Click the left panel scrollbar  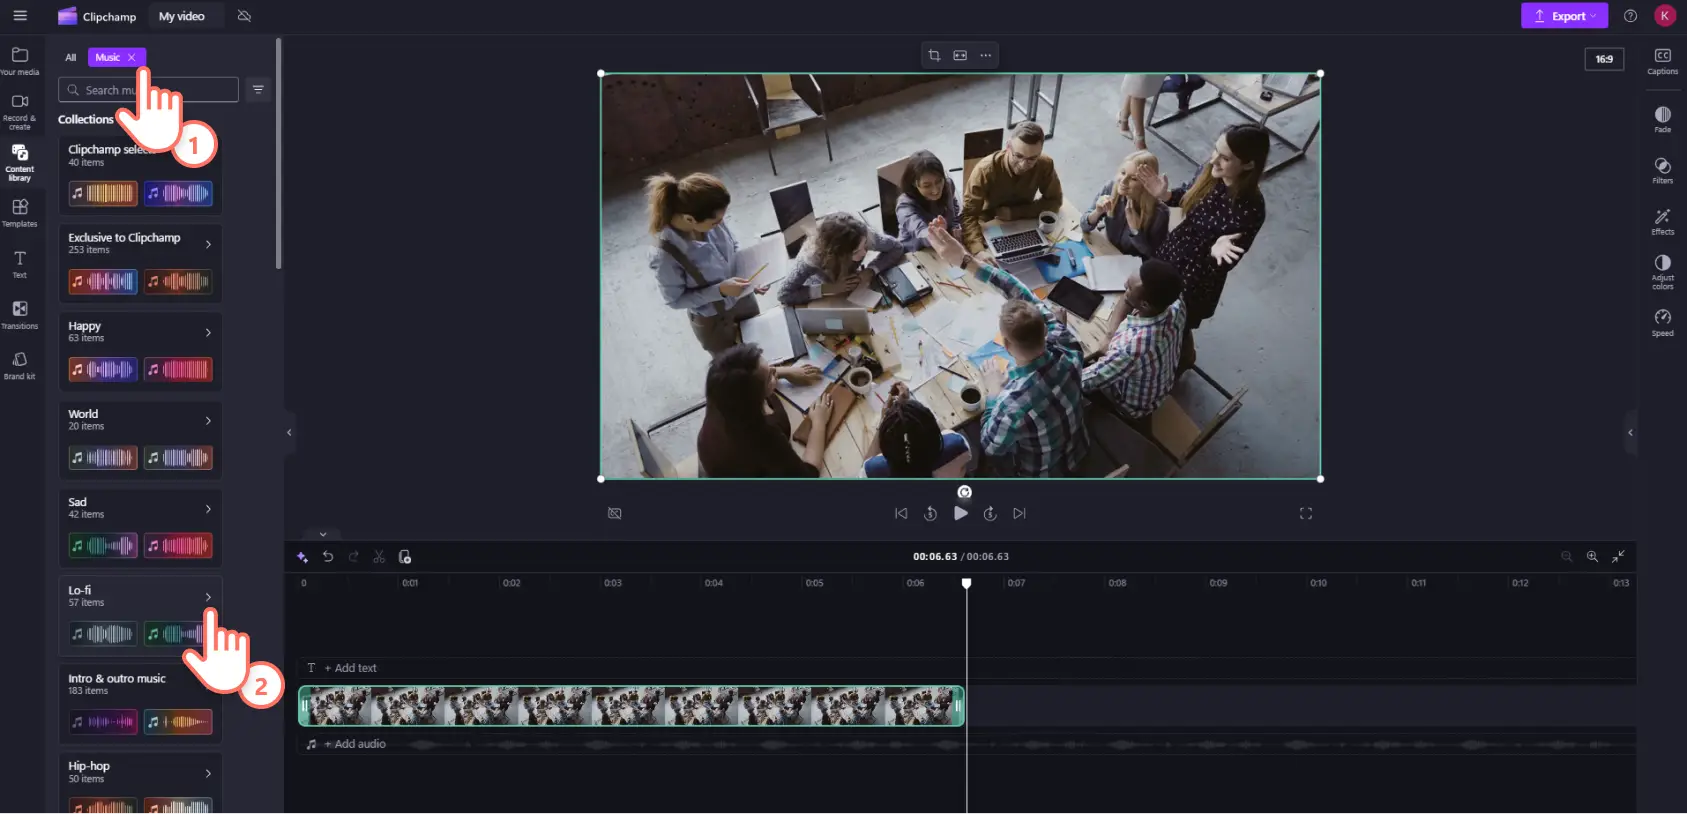(279, 153)
